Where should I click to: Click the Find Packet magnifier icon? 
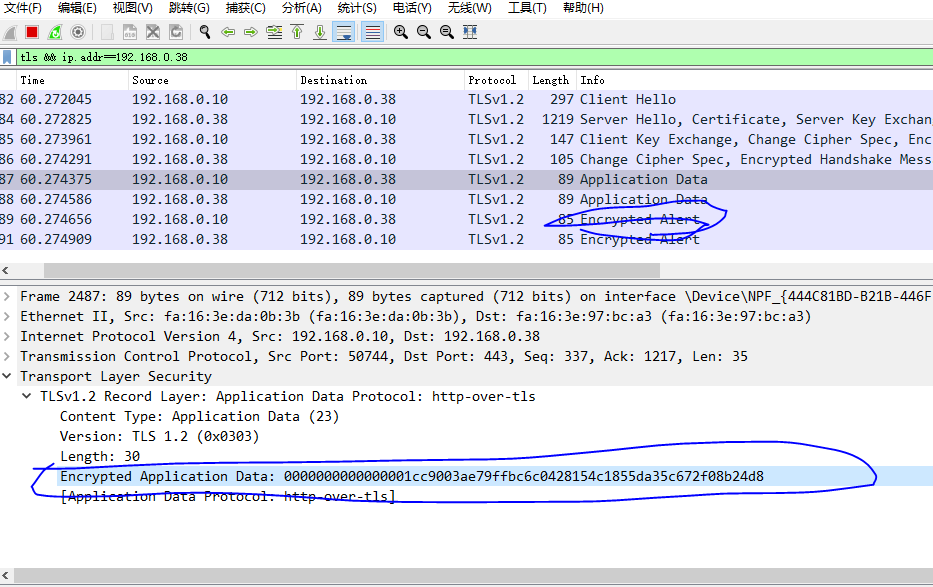point(205,31)
